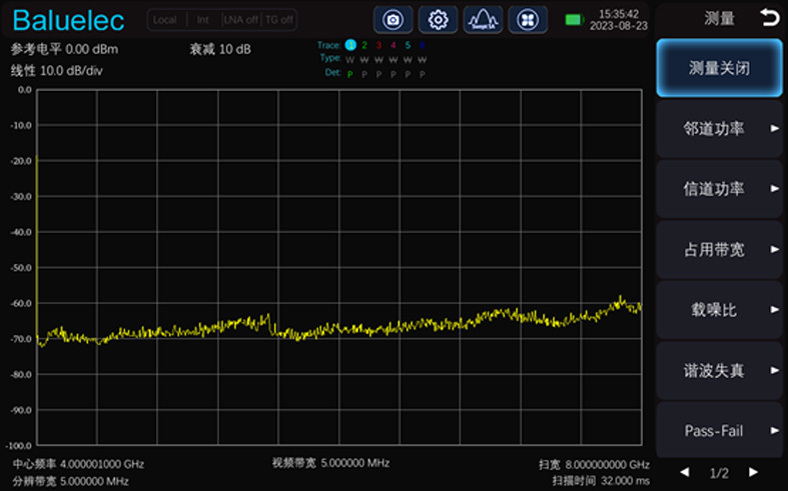The height and width of the screenshot is (491, 788).
Task: Select trace 3 indicator
Action: (x=379, y=45)
